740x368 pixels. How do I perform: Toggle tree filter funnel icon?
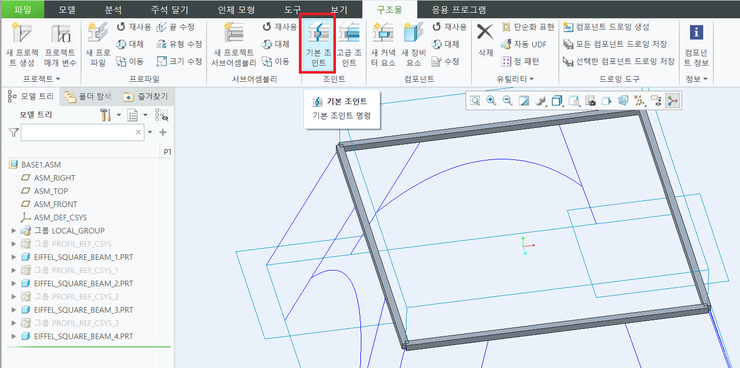(x=13, y=133)
